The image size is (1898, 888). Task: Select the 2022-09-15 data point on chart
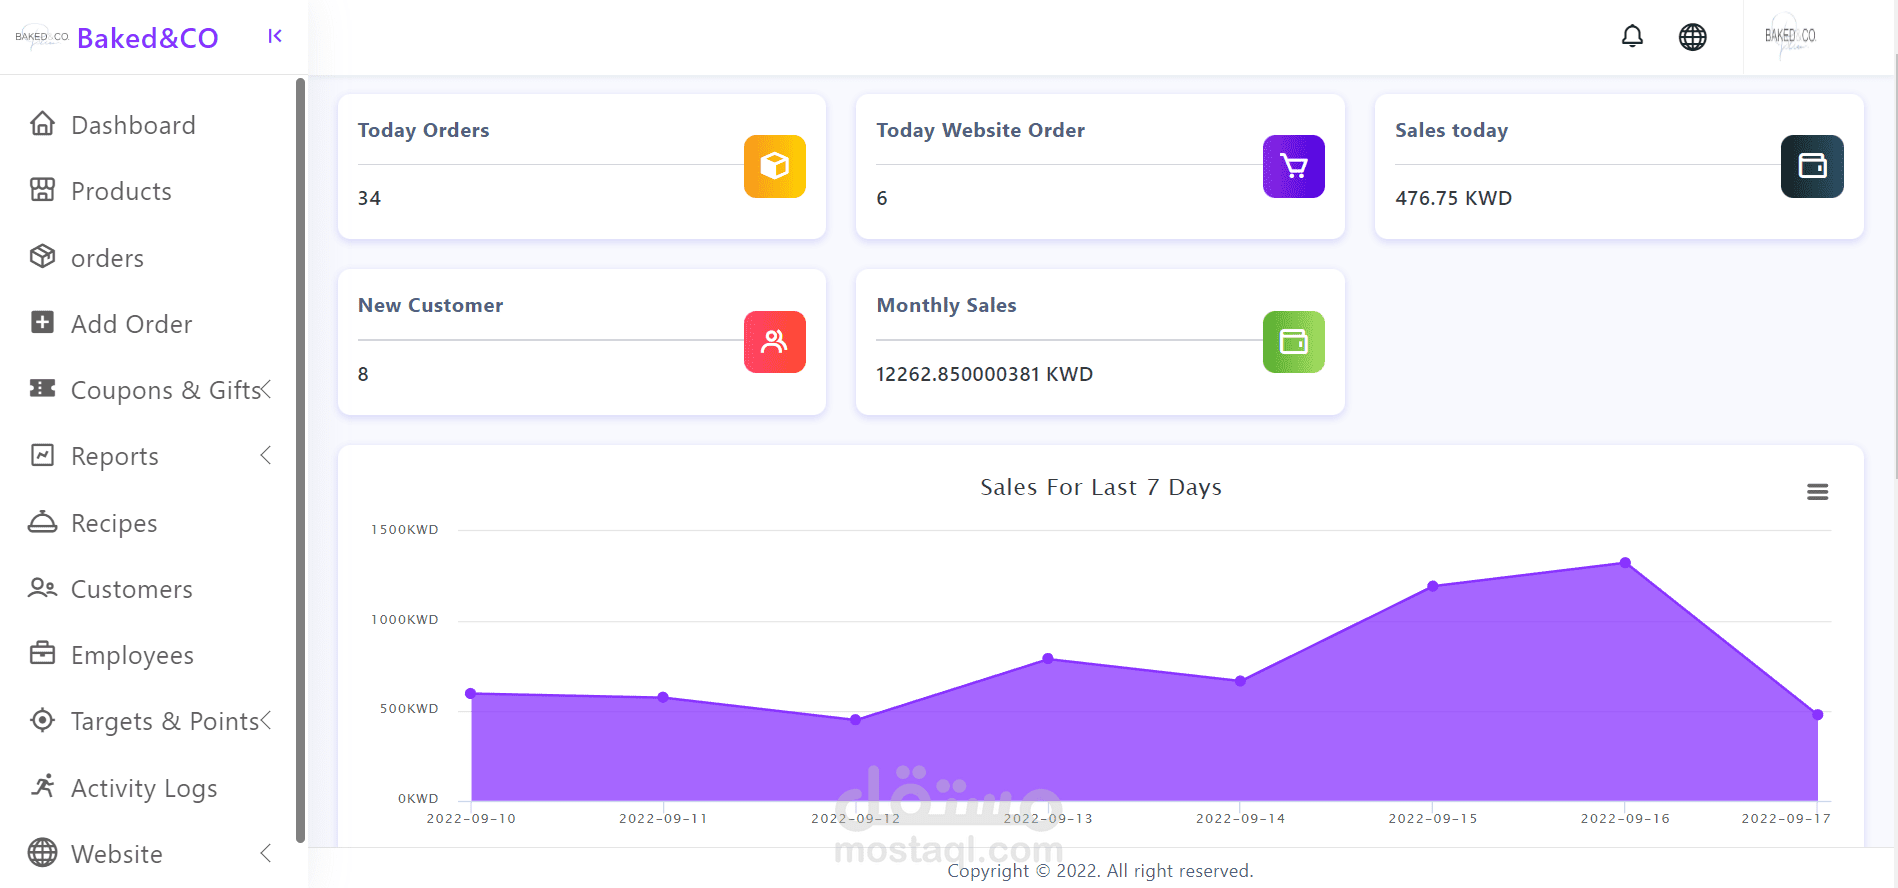click(x=1433, y=586)
